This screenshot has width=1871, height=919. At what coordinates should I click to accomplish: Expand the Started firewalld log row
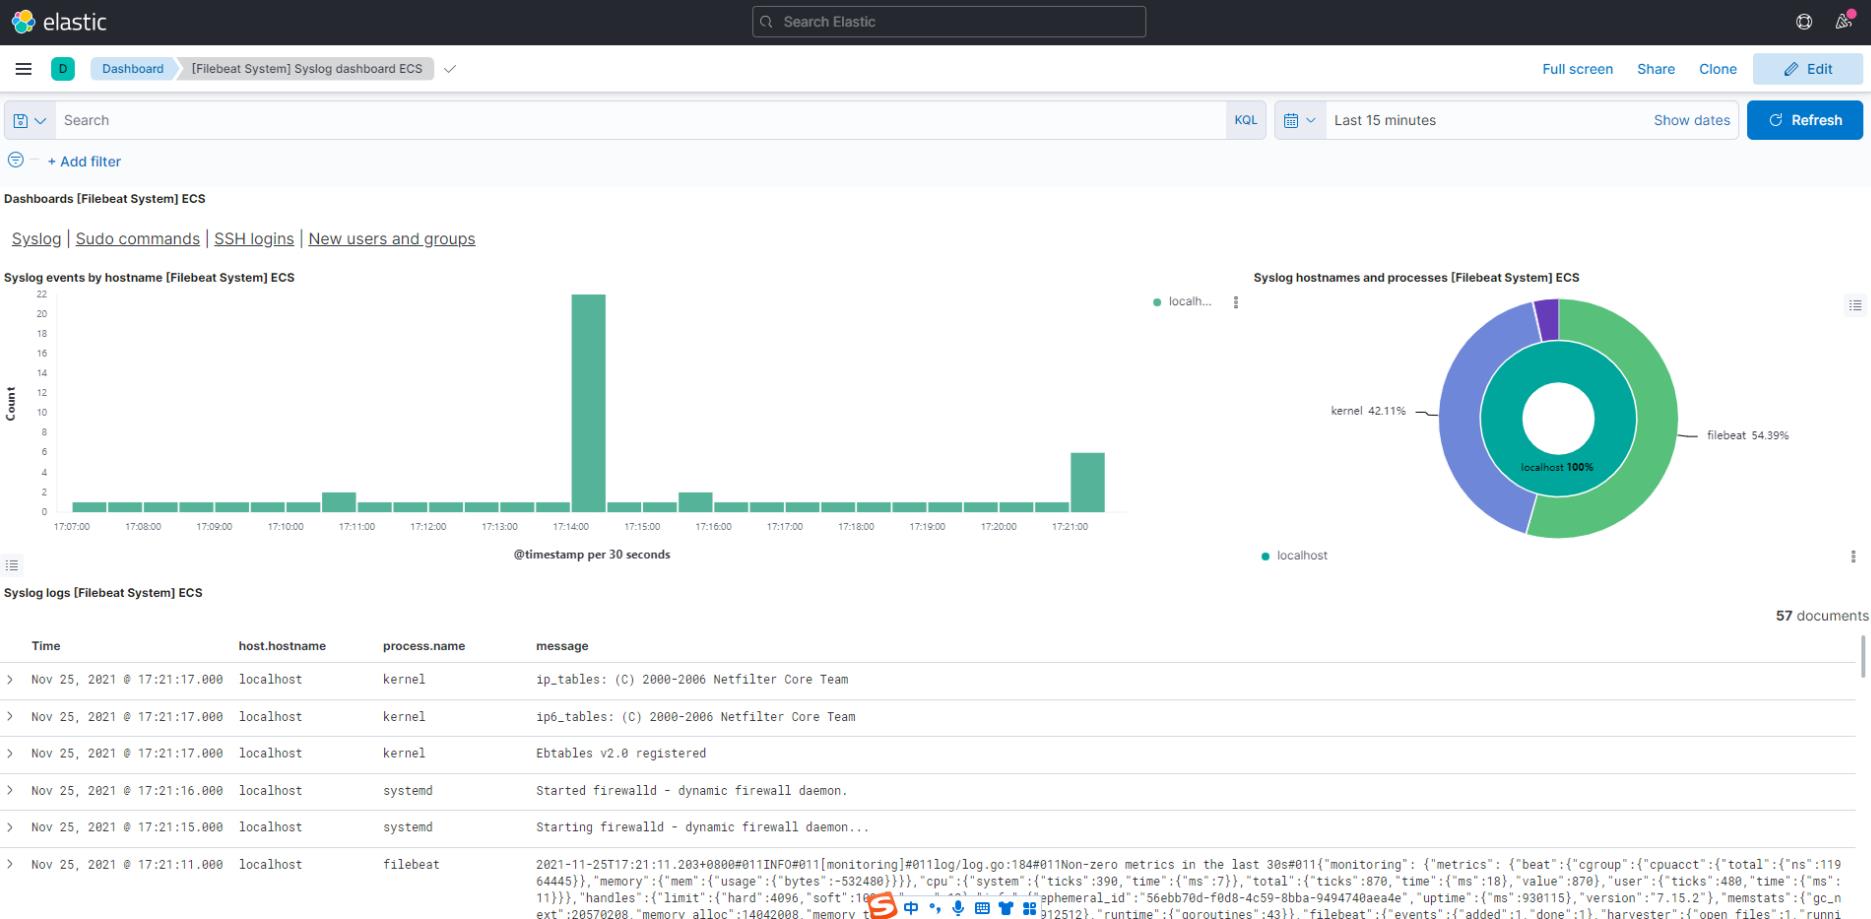click(x=10, y=791)
